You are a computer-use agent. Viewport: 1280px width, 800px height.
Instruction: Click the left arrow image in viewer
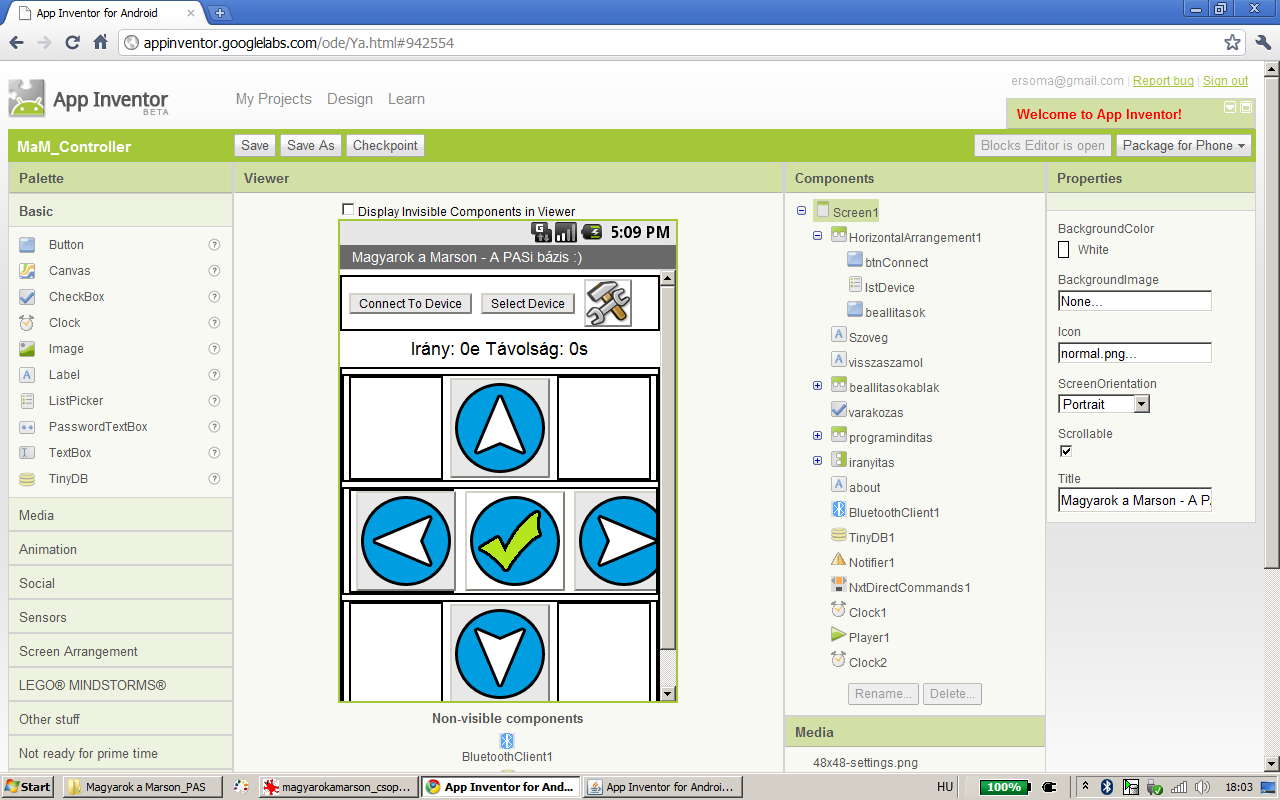[405, 540]
